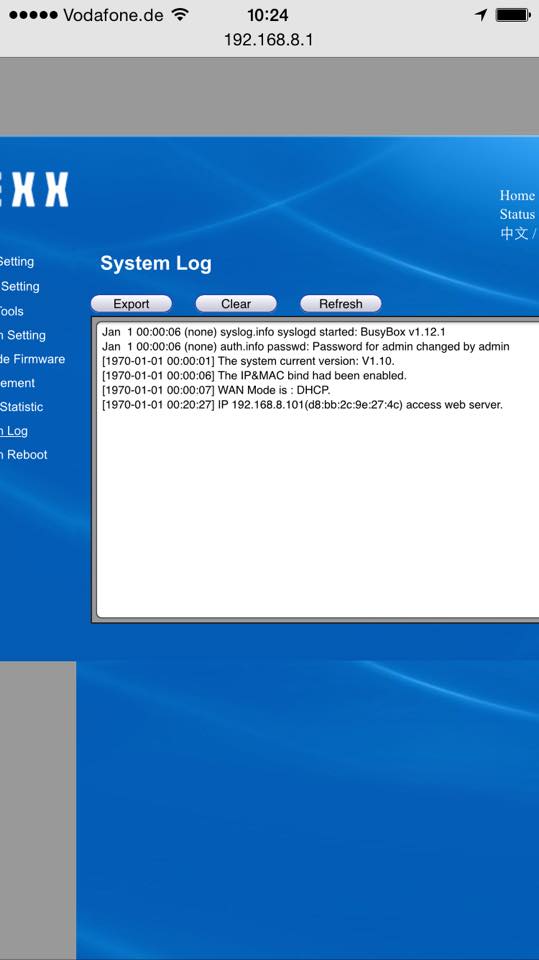
Task: Click the 'IP&MAC bind had been enabled' line
Action: click(254, 376)
